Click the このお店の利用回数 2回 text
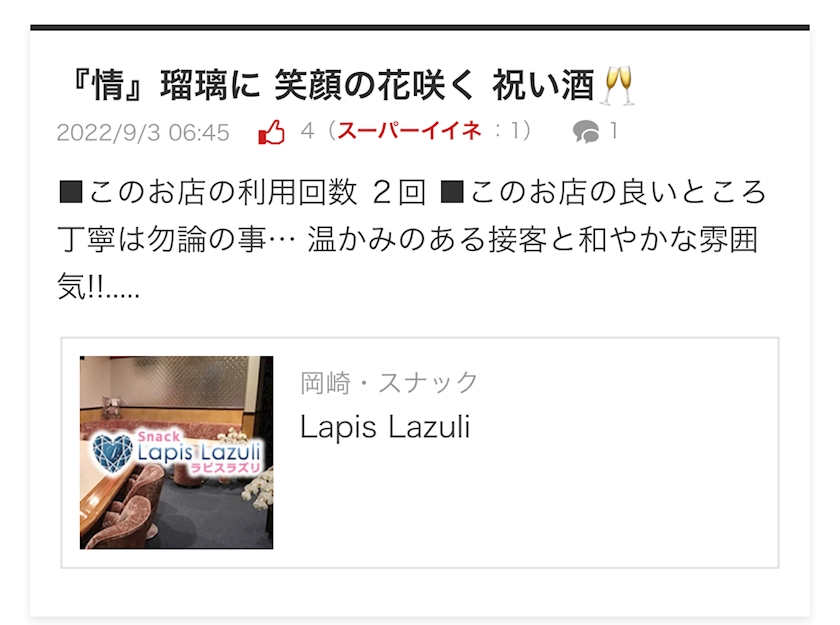 tap(242, 192)
